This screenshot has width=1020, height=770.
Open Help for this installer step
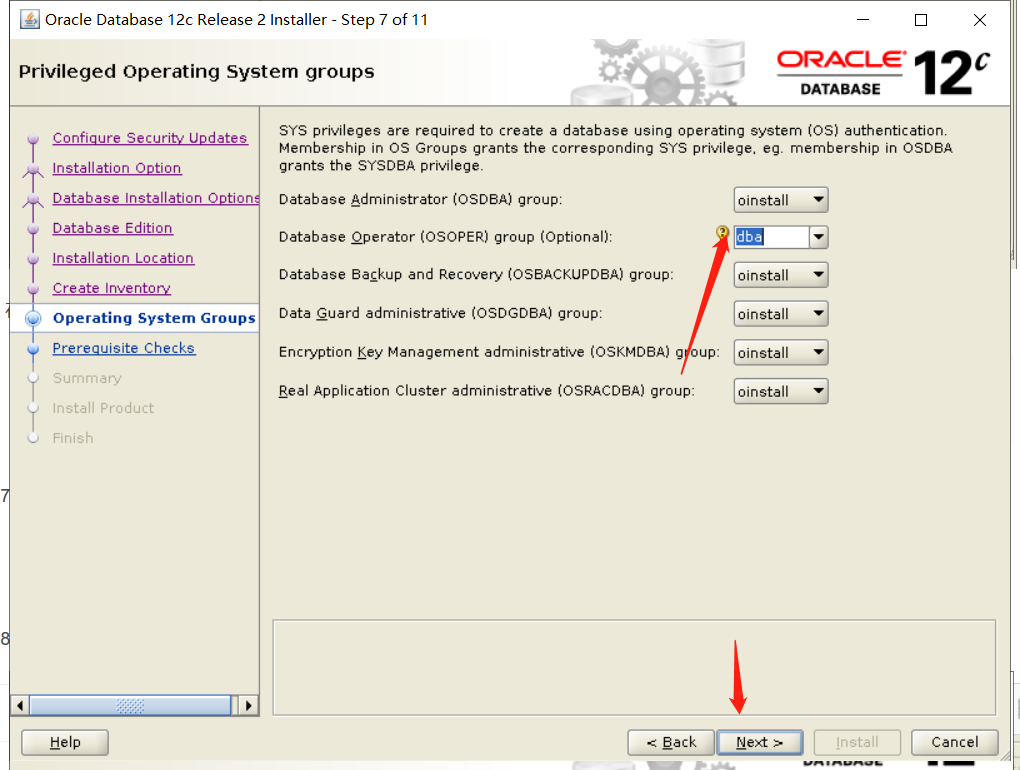coord(64,742)
